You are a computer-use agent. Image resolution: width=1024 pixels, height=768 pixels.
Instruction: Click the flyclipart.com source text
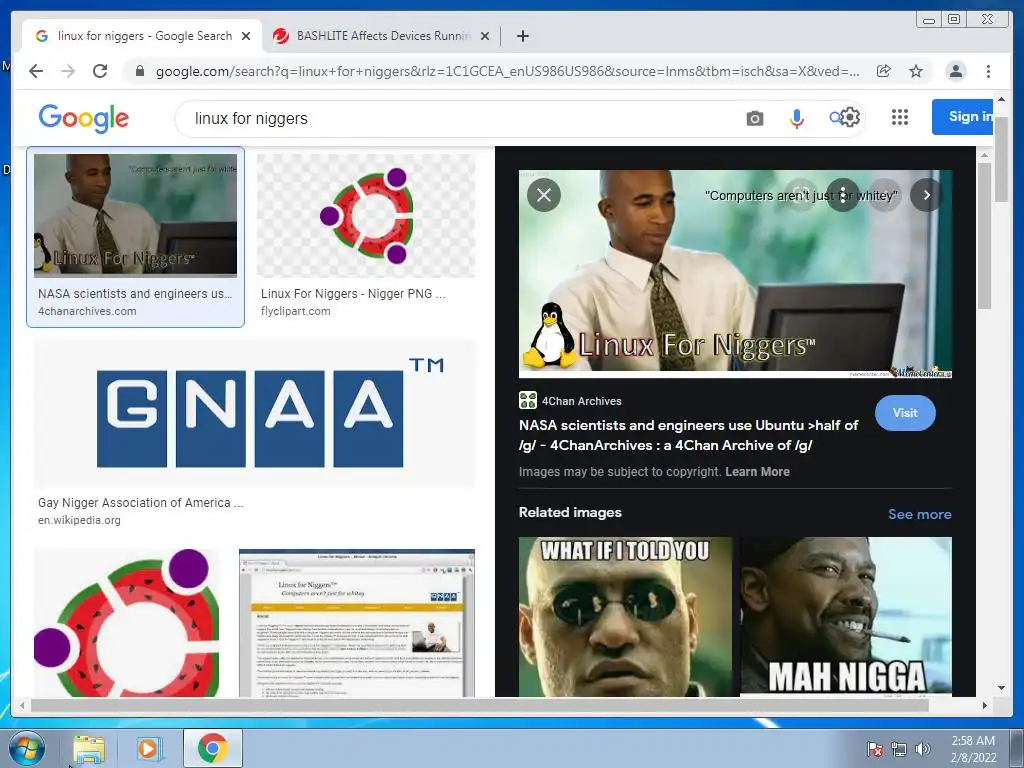point(295,312)
